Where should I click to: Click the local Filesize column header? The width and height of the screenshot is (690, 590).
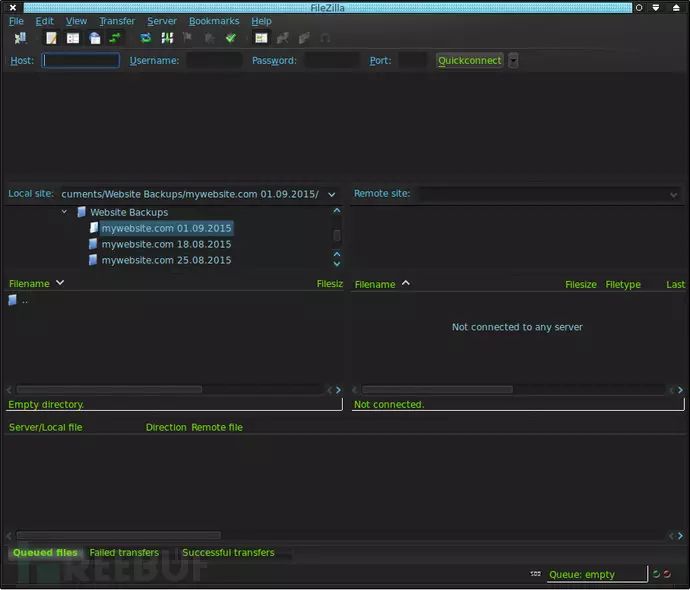330,284
